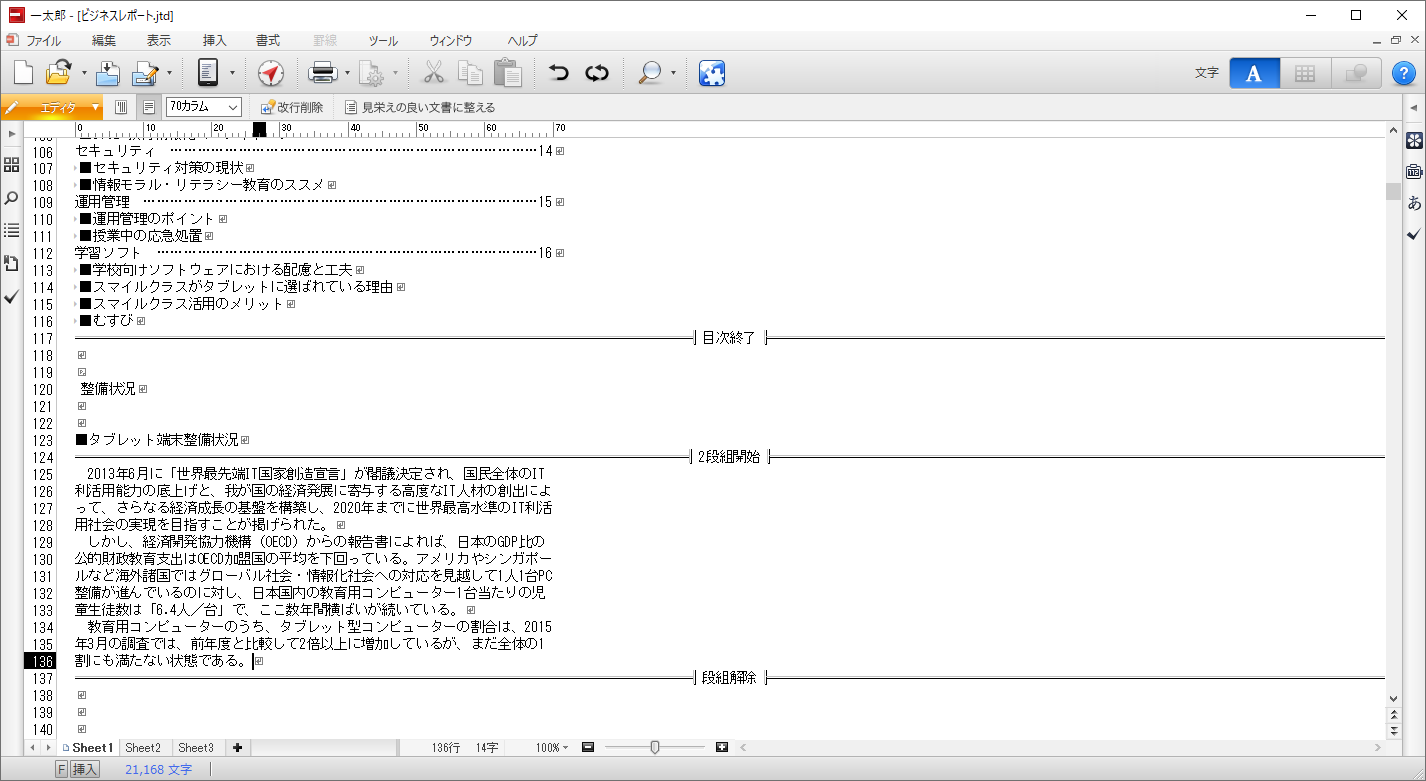Click the save-as pencil folder icon
This screenshot has width=1426, height=781.
pos(146,73)
